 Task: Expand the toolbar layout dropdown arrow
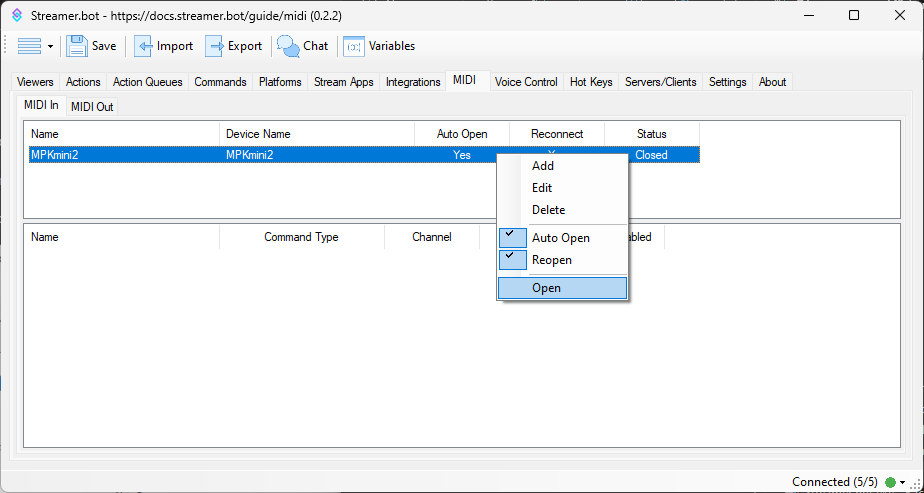[x=50, y=47]
